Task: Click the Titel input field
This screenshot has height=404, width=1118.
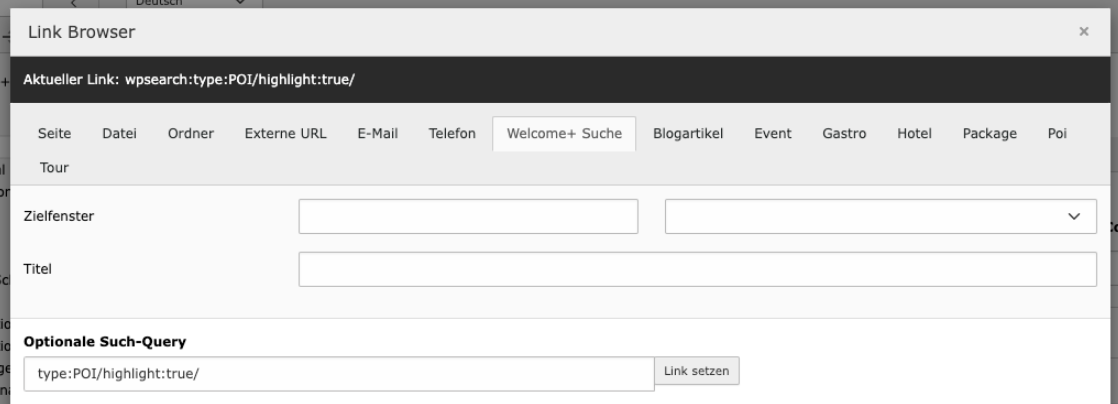Action: (x=697, y=269)
